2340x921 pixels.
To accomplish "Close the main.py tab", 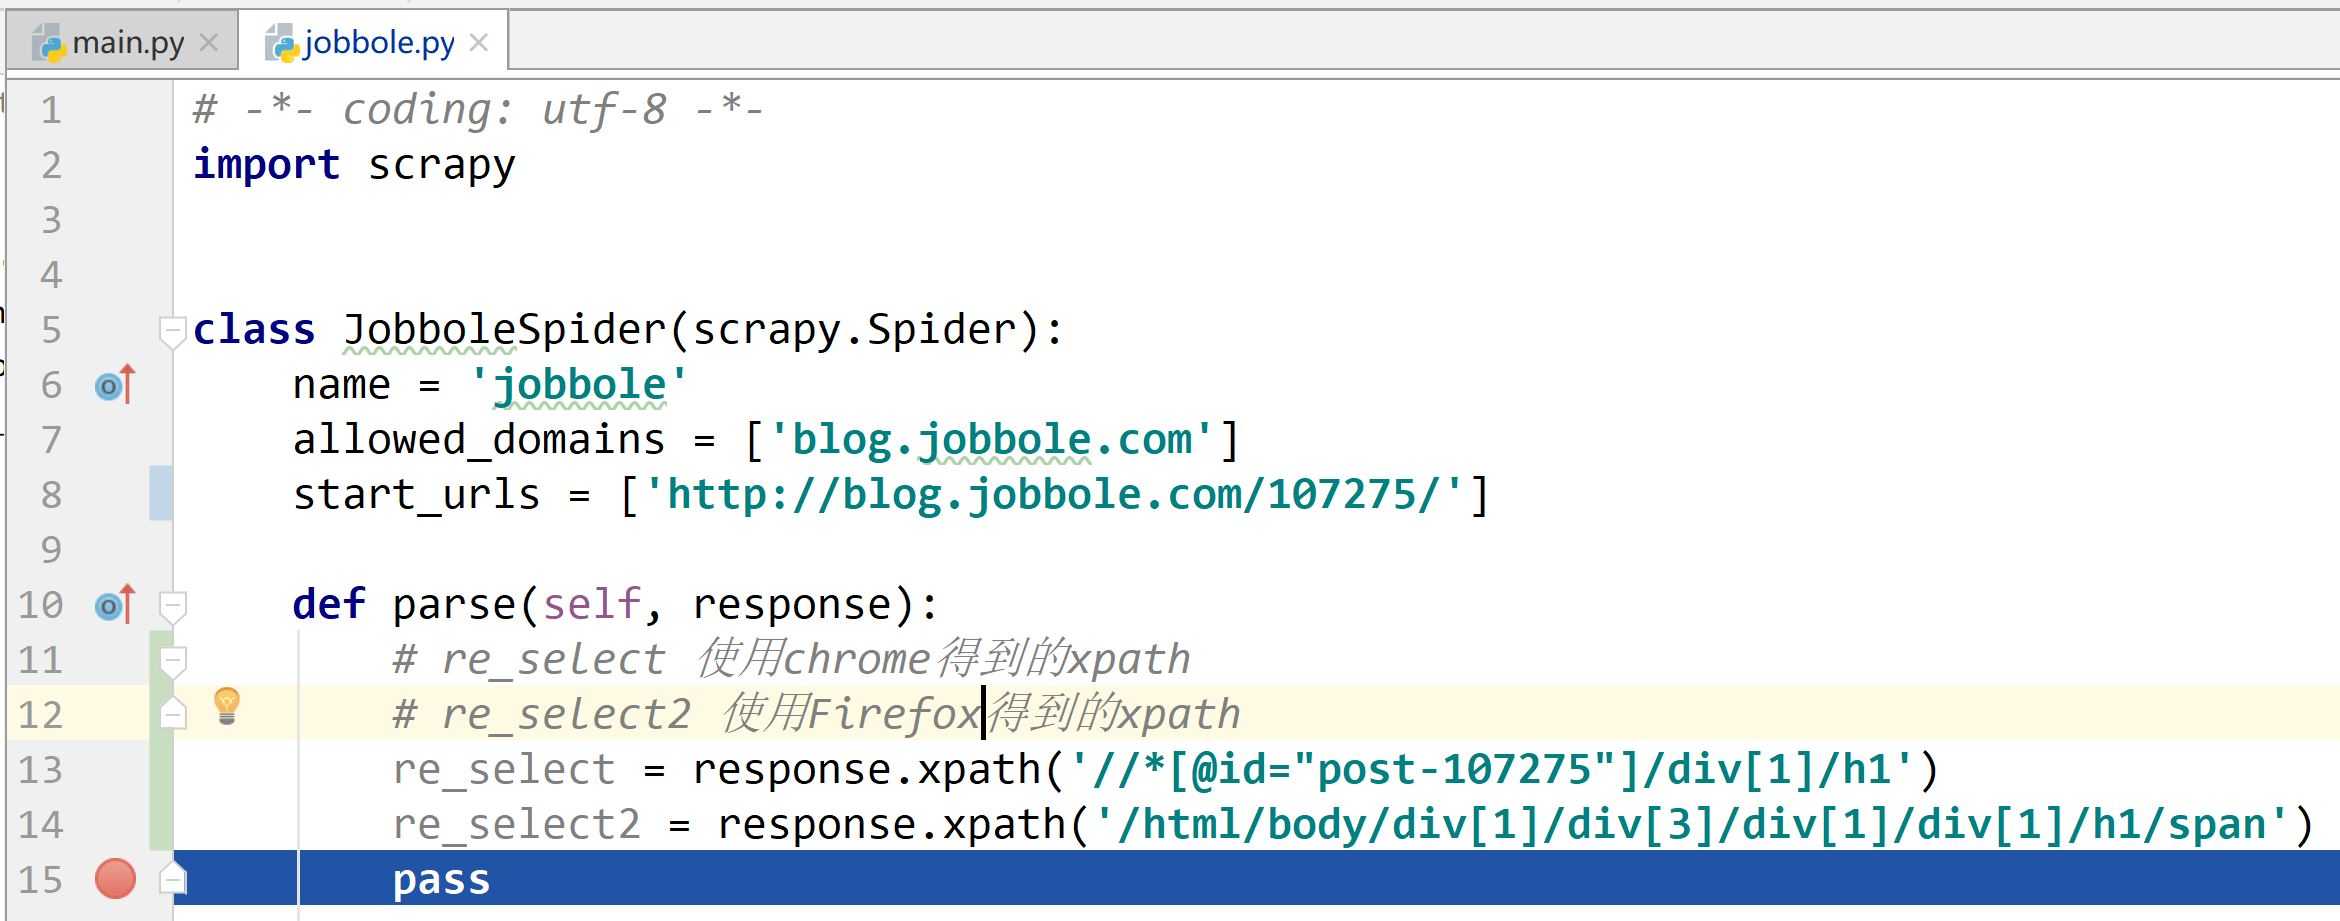I will (209, 43).
